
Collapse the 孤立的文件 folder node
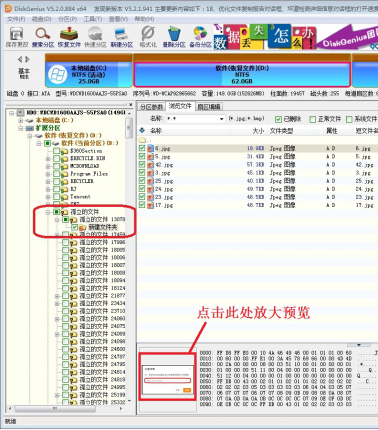click(48, 212)
